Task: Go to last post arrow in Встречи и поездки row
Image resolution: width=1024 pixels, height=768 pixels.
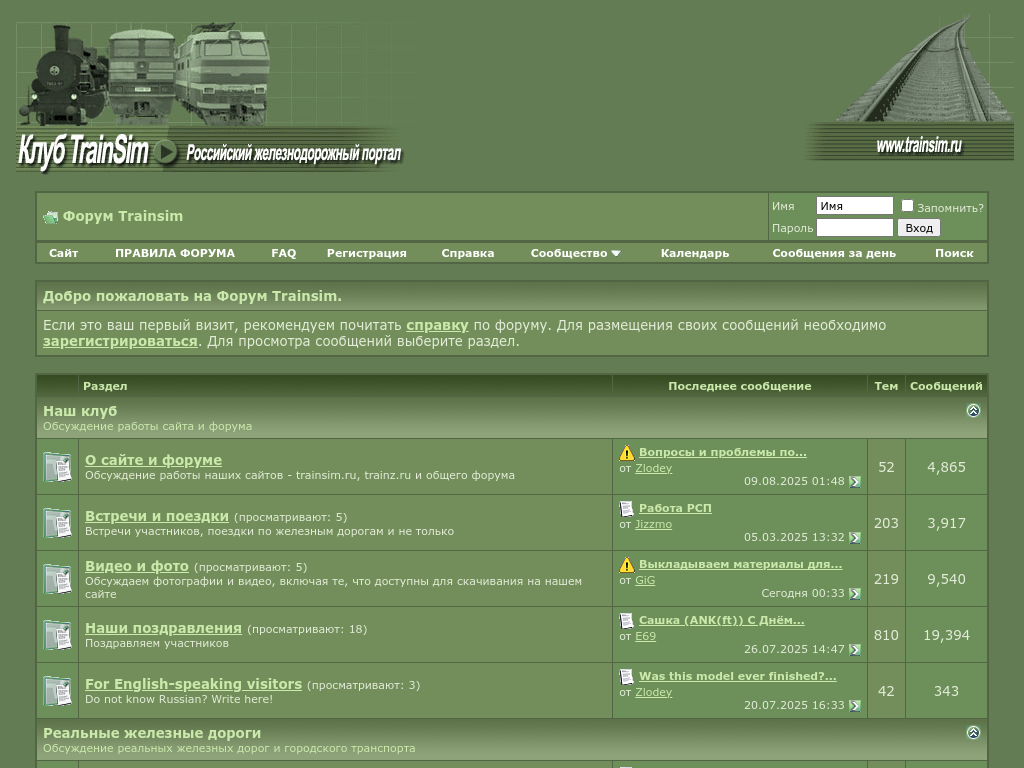Action: (x=855, y=538)
